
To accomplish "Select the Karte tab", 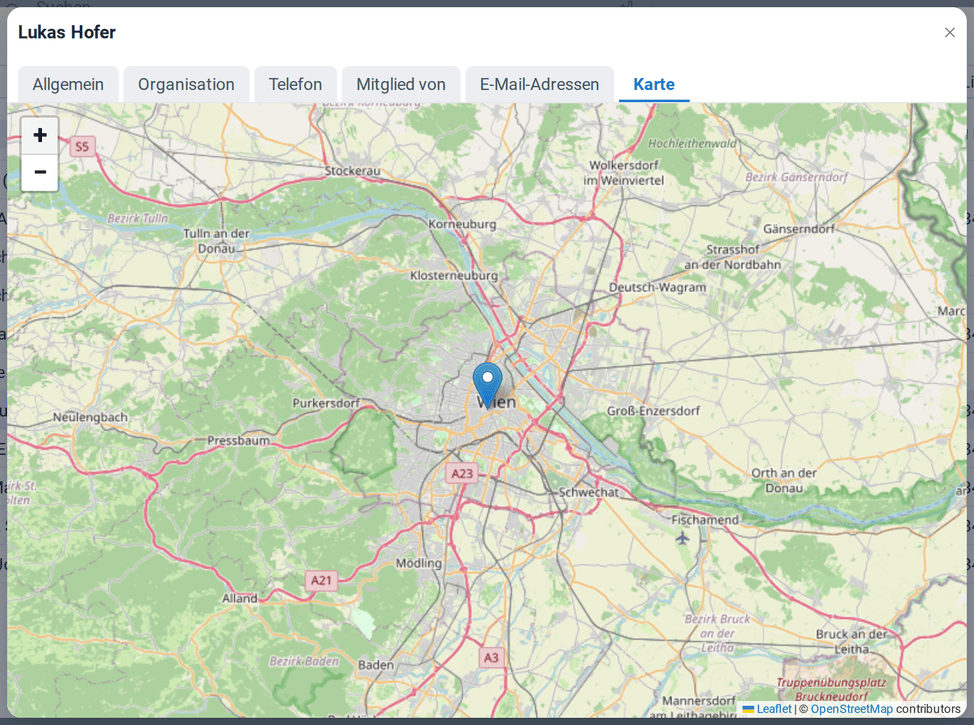I will [654, 84].
